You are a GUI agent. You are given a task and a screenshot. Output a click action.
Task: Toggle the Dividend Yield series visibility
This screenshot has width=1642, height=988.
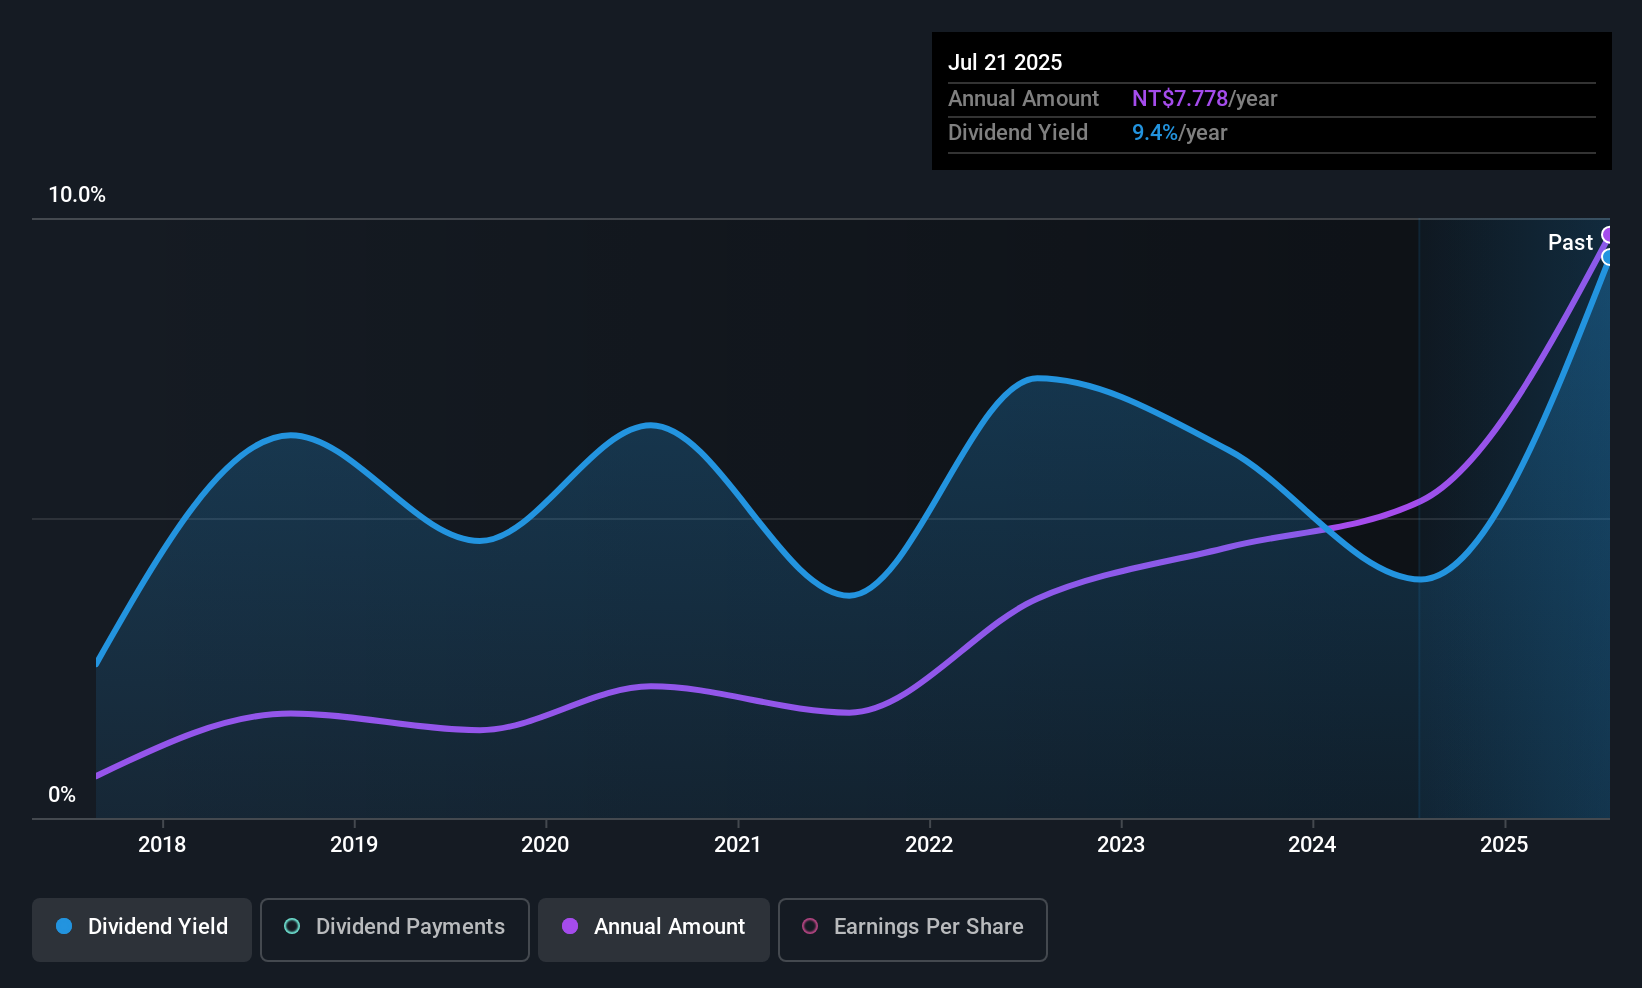[x=141, y=927]
